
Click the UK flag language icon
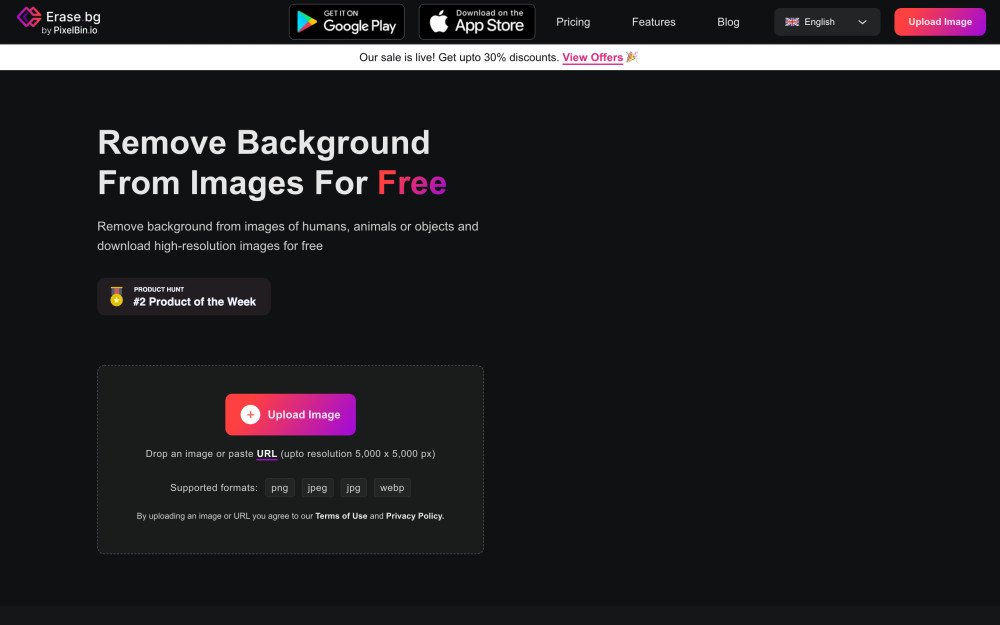pyautogui.click(x=792, y=22)
